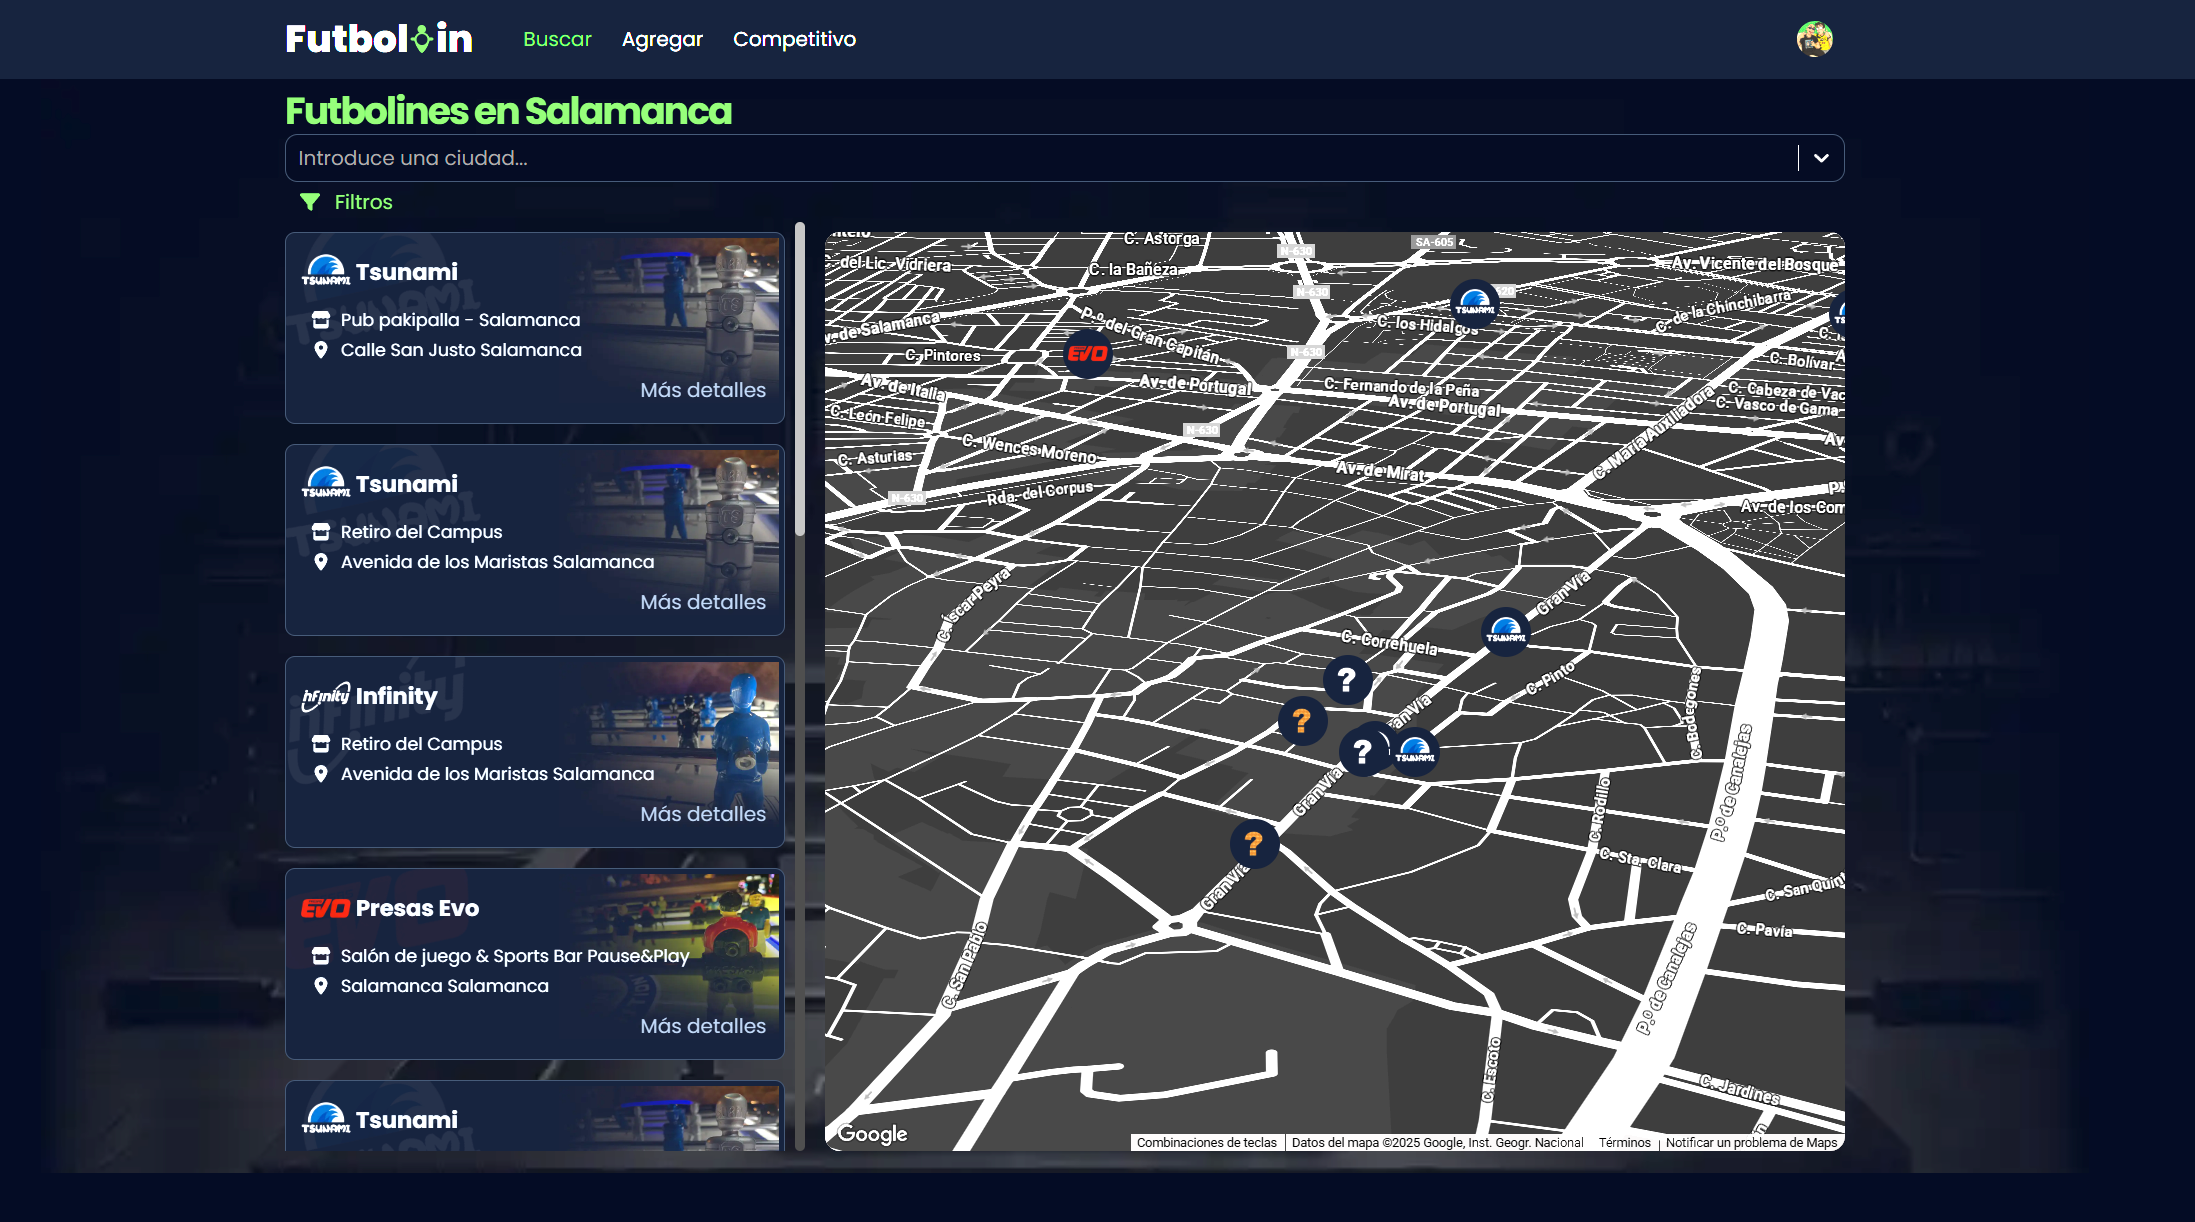Click the green Filtros funnel icon

coord(310,202)
